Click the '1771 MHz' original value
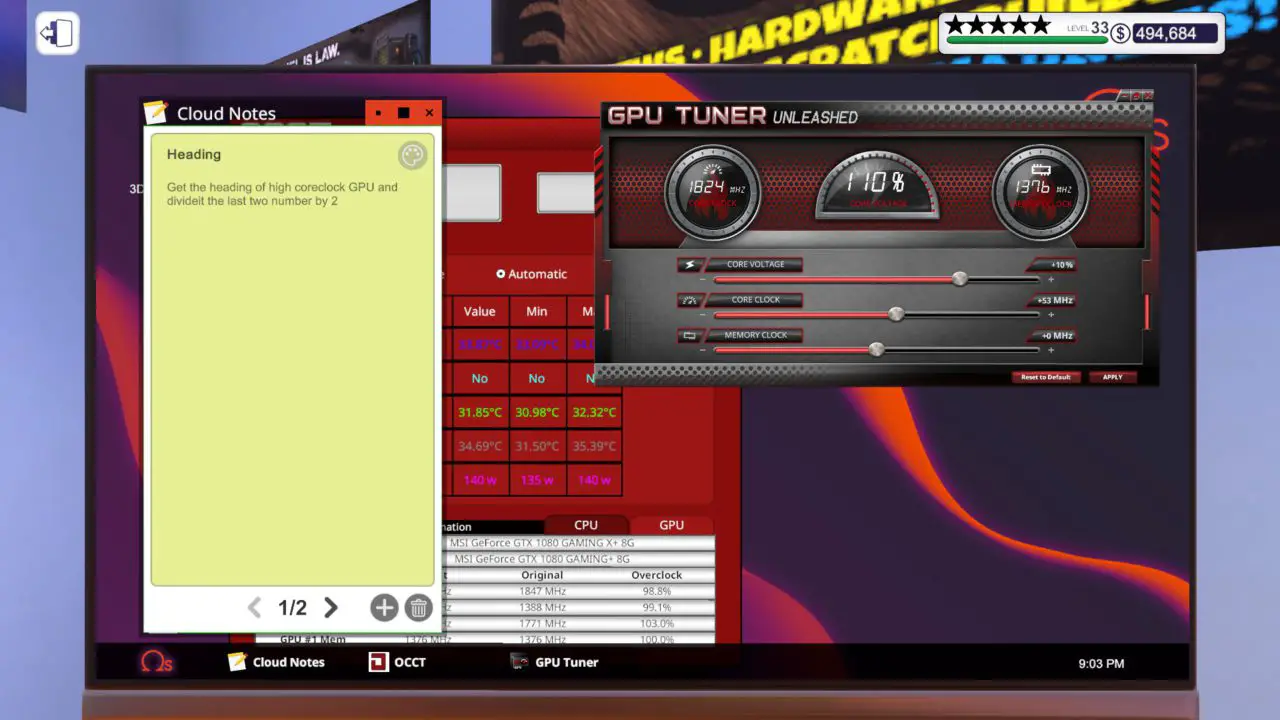Screen dimensions: 1280x720 click(542, 623)
